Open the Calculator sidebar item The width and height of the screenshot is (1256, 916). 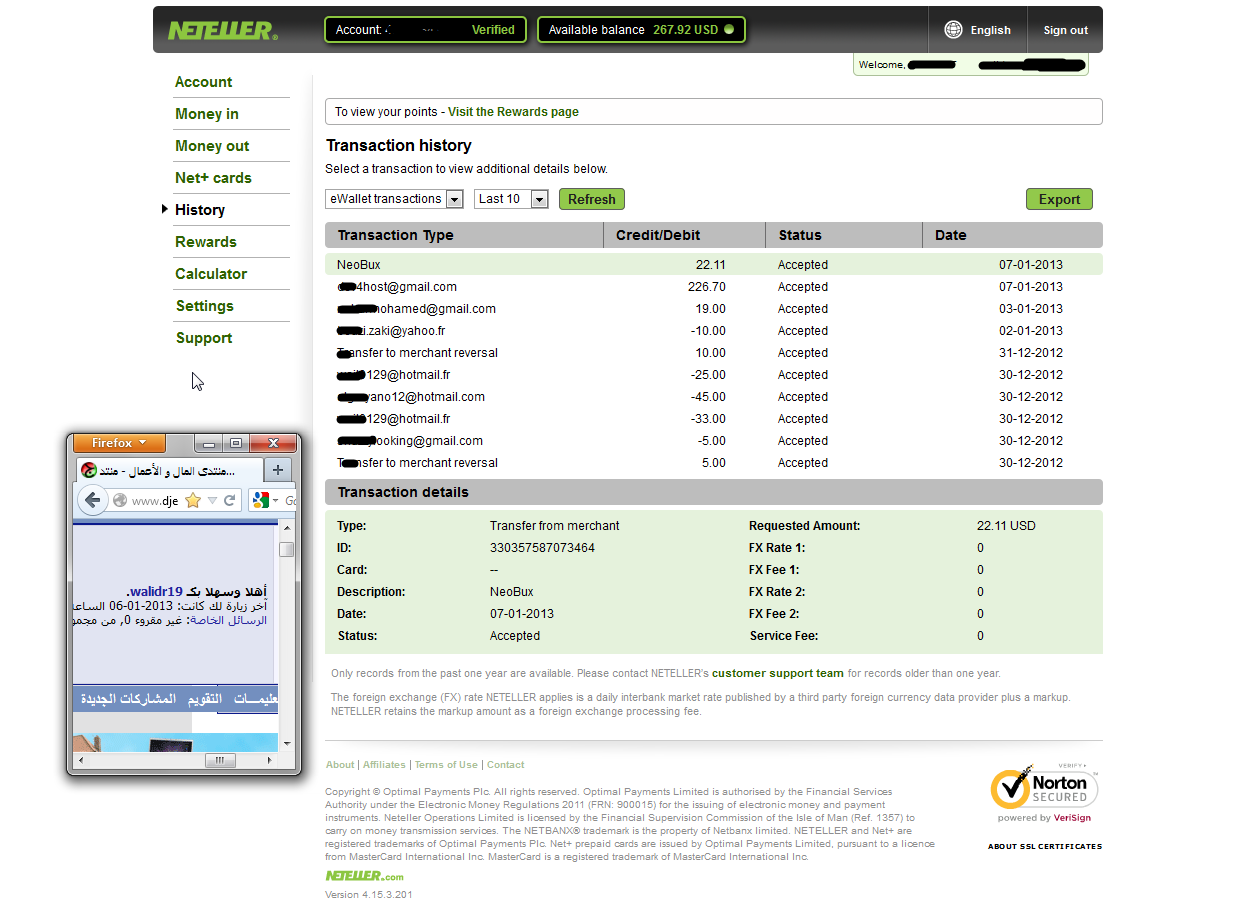[x=211, y=274]
